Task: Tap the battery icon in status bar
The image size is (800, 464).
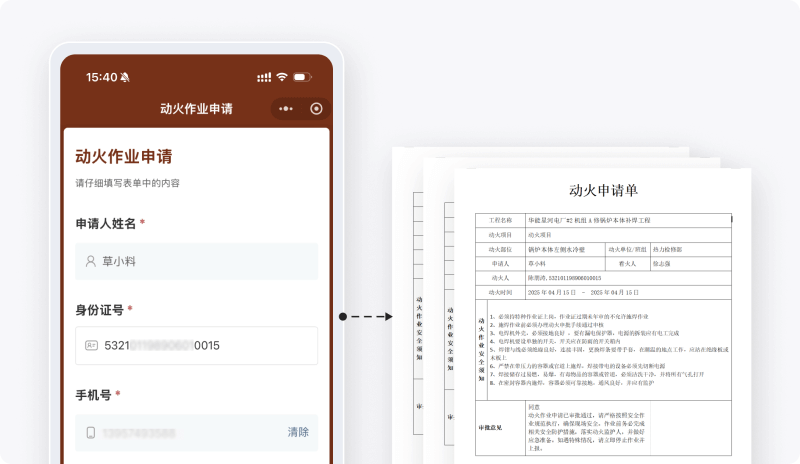Action: pyautogui.click(x=301, y=77)
